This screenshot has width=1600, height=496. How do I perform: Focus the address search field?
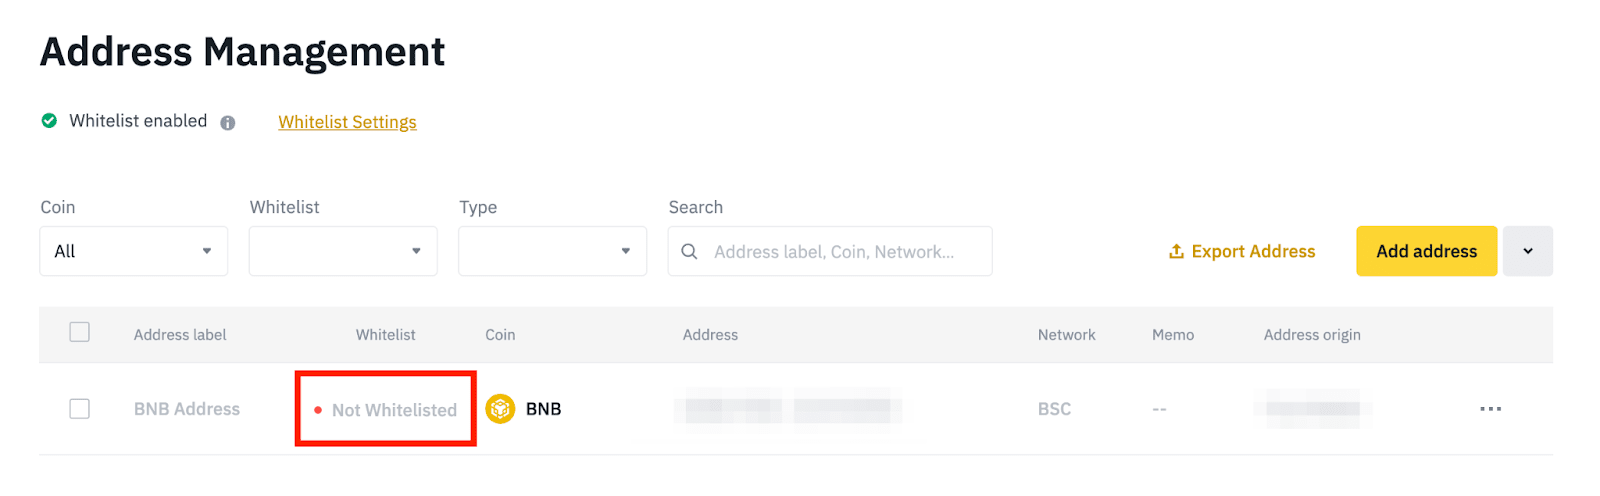pyautogui.click(x=840, y=252)
